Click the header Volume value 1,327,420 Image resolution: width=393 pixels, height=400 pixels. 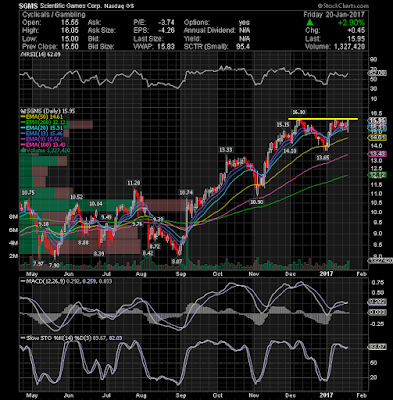click(x=349, y=46)
